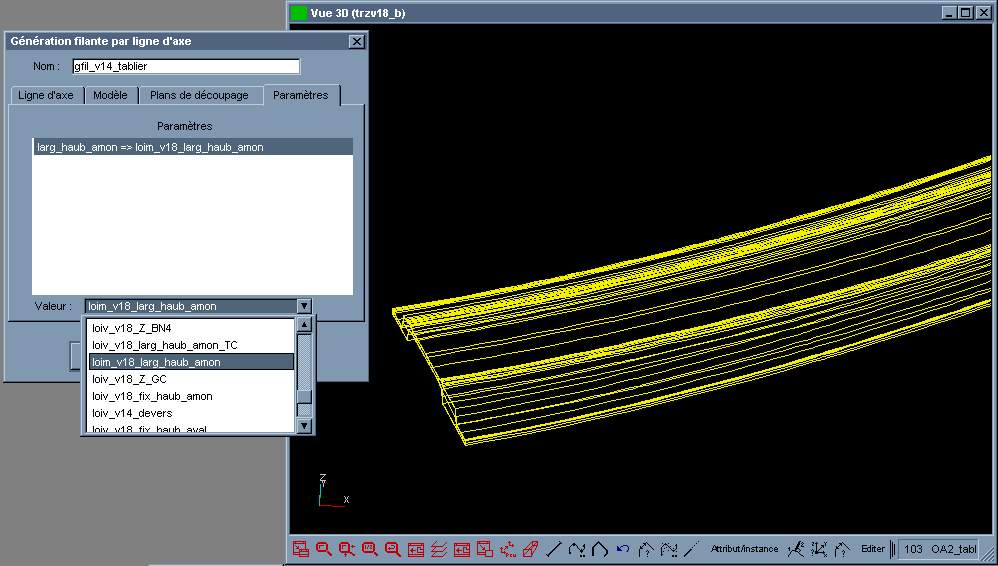Minimize the Vue 3D window
The height and width of the screenshot is (566, 998).
pos(950,12)
